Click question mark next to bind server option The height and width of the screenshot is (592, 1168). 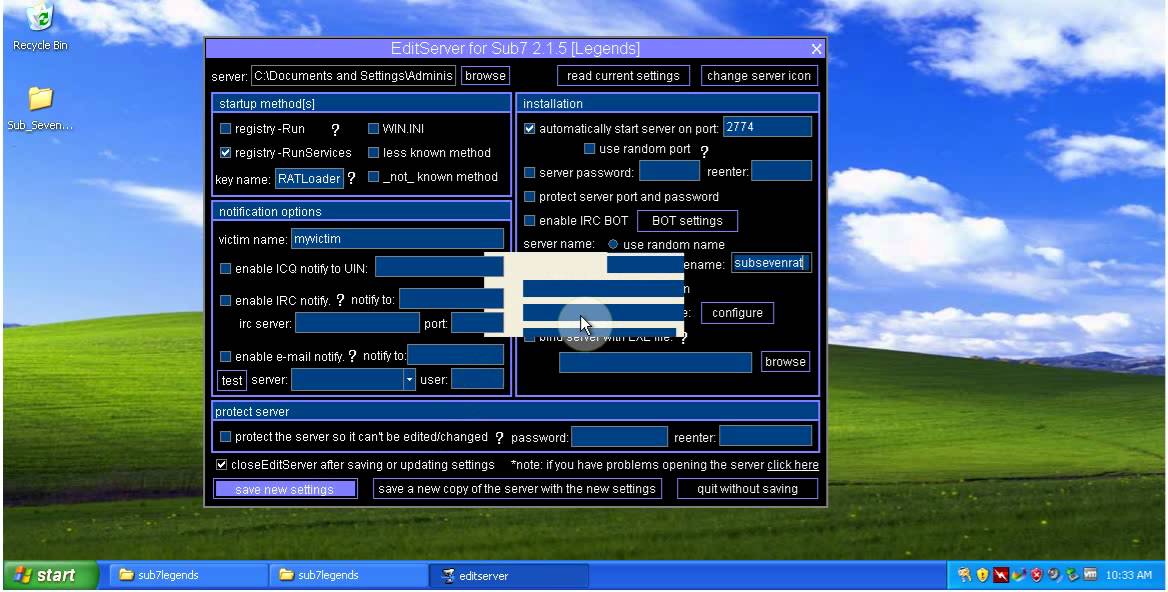[x=683, y=337]
